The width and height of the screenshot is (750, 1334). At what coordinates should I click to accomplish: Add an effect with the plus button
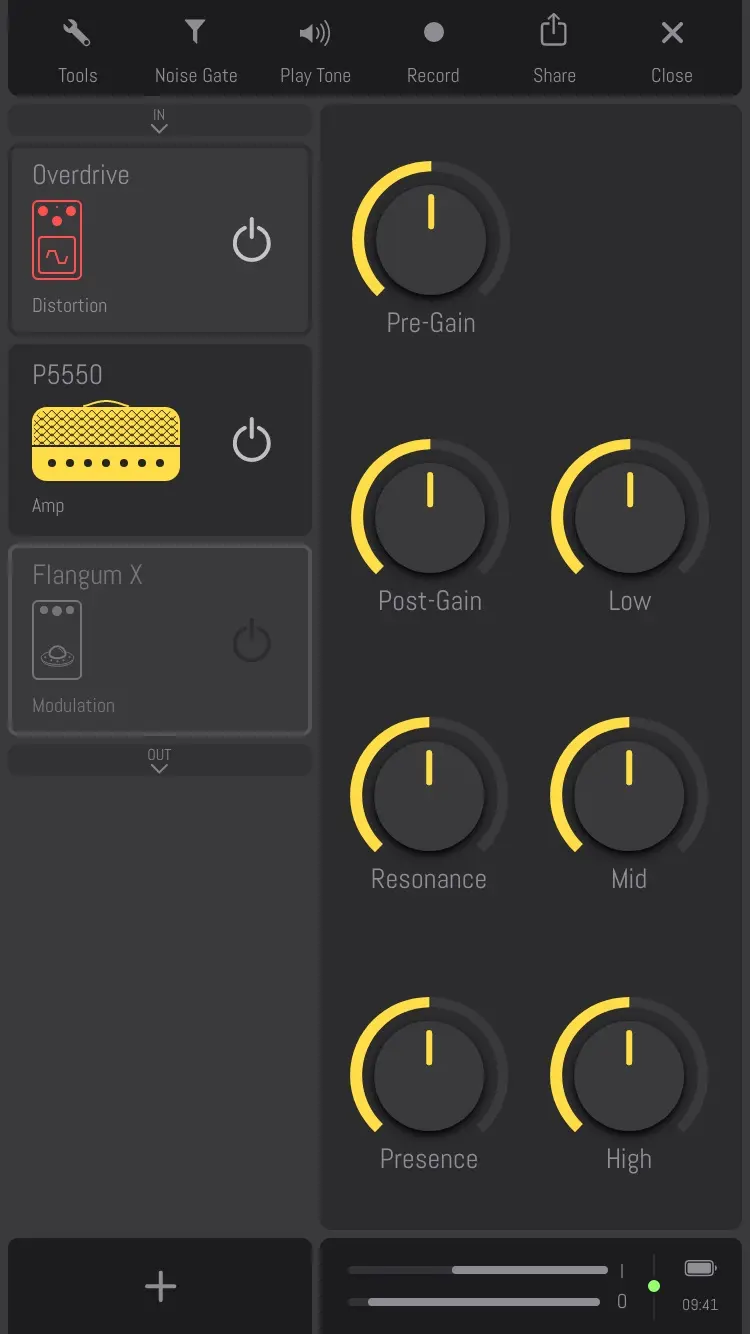pyautogui.click(x=160, y=1286)
